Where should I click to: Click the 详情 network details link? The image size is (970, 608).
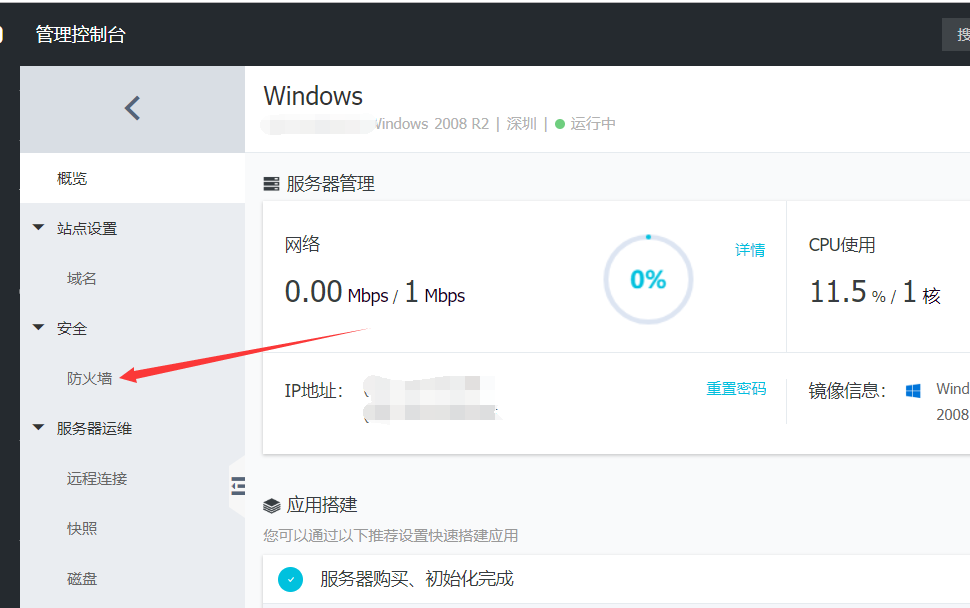pyautogui.click(x=750, y=250)
